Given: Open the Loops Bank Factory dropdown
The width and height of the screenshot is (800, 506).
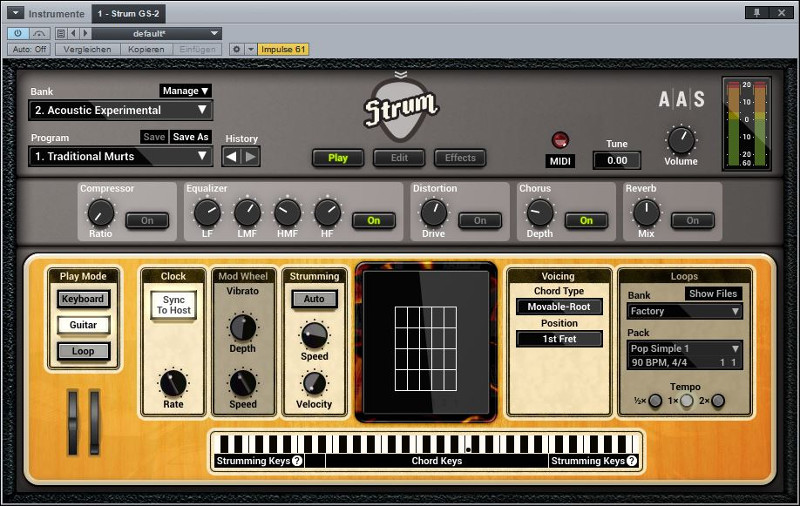Looking at the screenshot, I should [684, 311].
